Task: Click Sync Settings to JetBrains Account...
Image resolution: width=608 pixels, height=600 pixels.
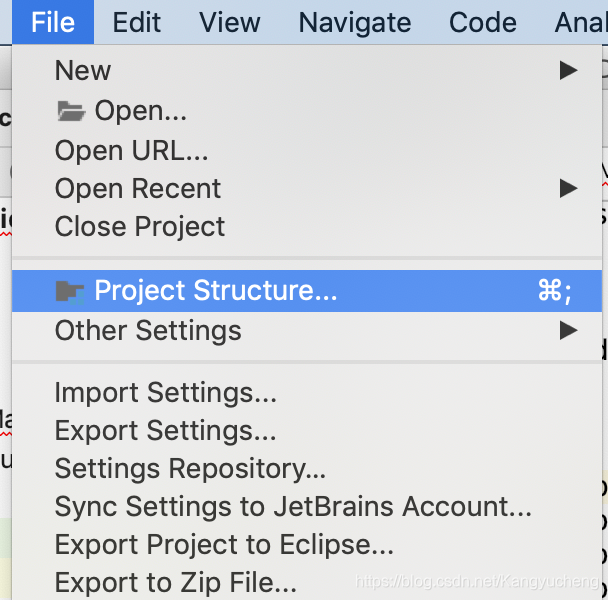Action: tap(293, 507)
